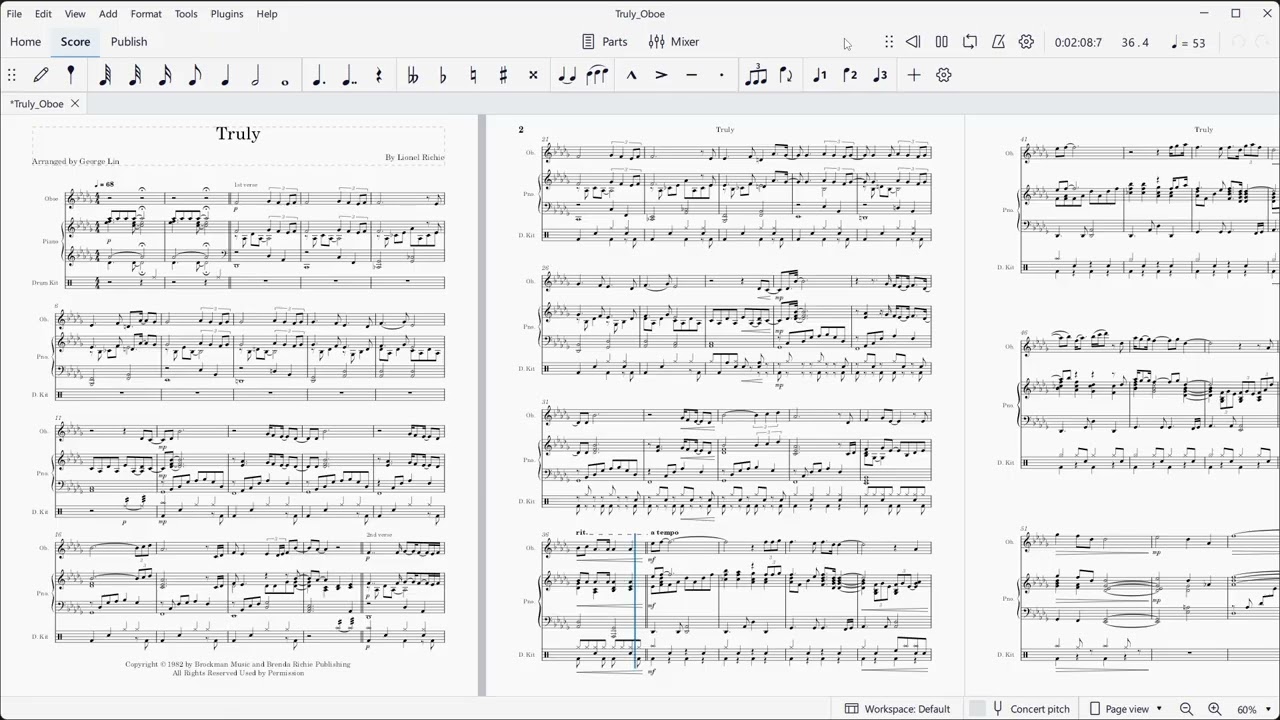This screenshot has height=720, width=1280.
Task: Toggle rest input
Action: coord(379,75)
